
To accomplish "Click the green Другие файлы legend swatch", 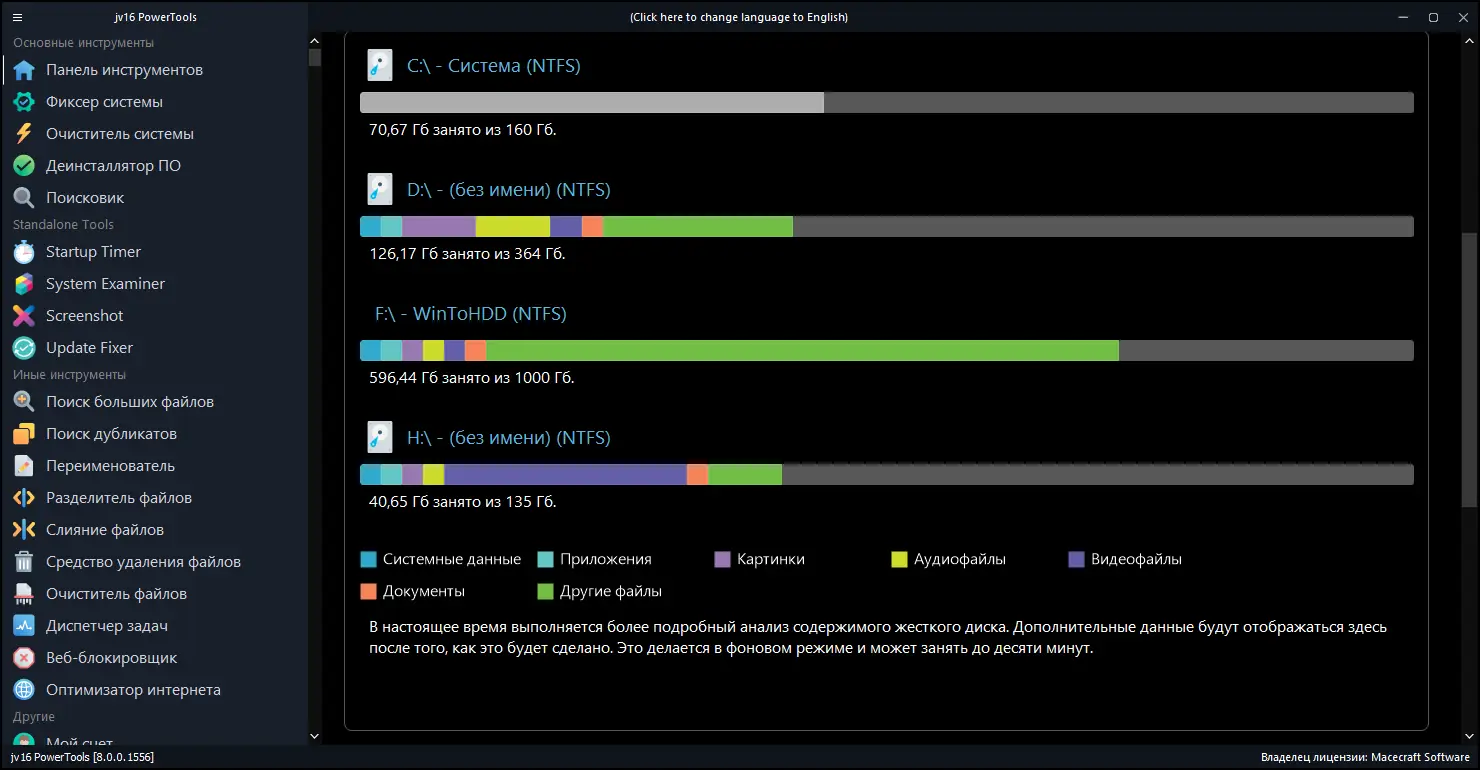I will pyautogui.click(x=545, y=592).
